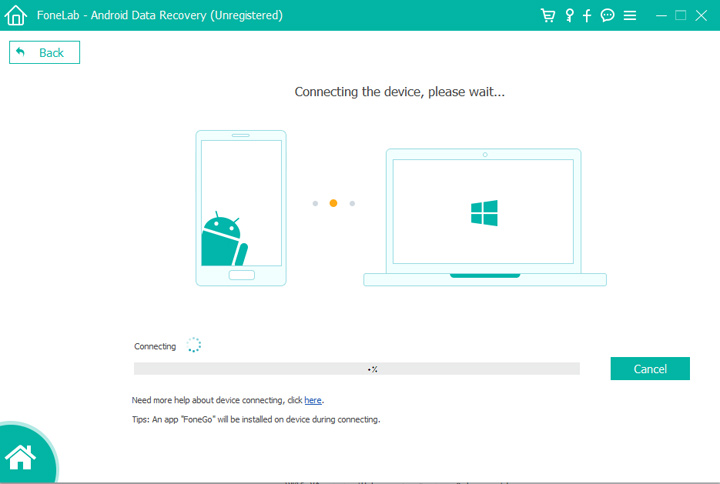Click the chat feedback bubble icon
This screenshot has height=484, width=720.
point(607,16)
